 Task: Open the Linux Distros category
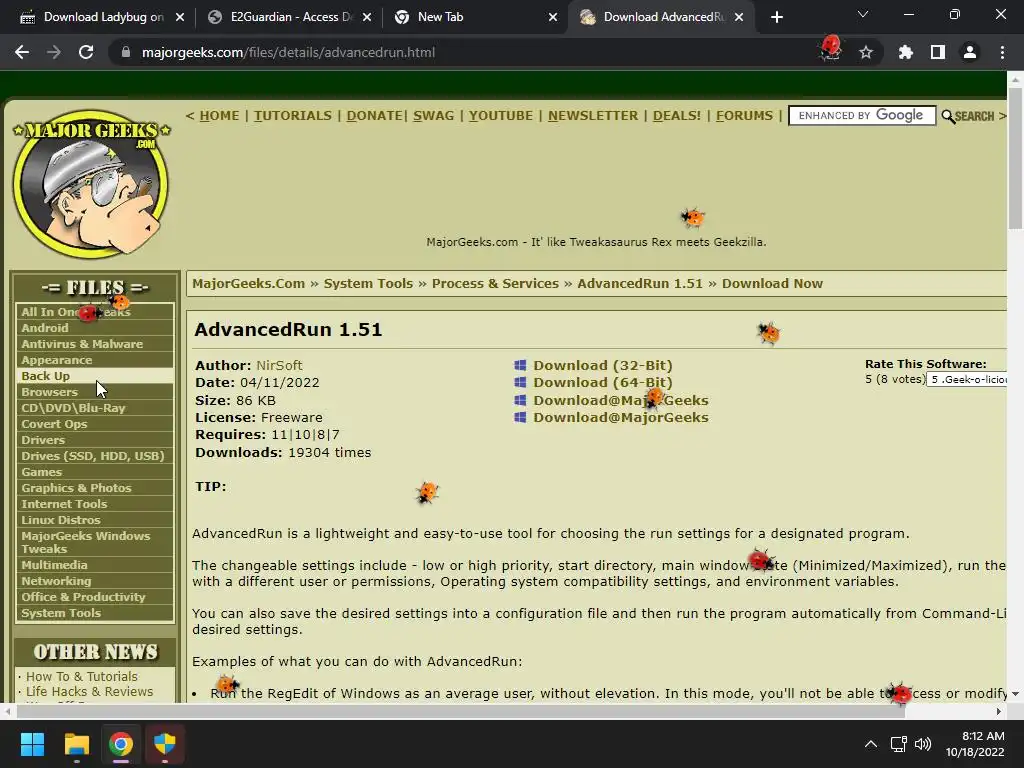(x=95, y=520)
